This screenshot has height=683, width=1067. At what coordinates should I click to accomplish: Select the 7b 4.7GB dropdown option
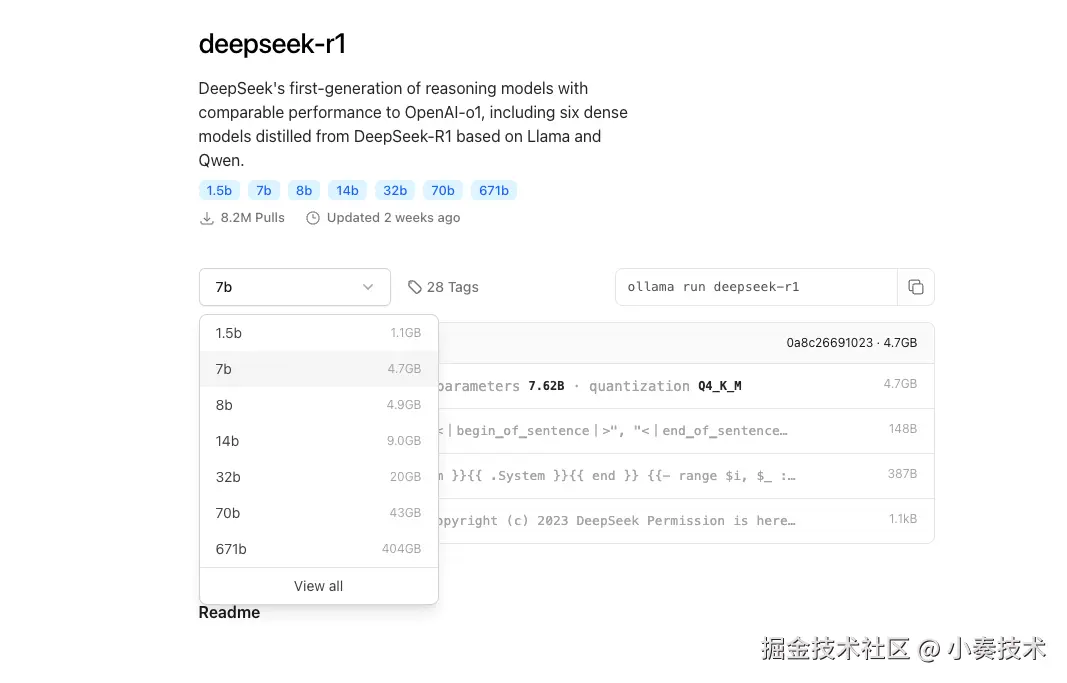318,369
